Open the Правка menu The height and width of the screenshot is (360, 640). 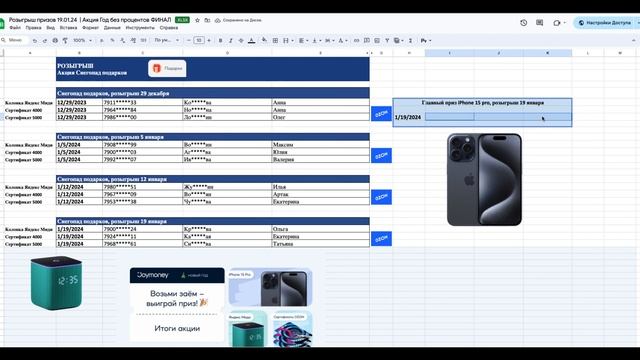click(x=33, y=28)
